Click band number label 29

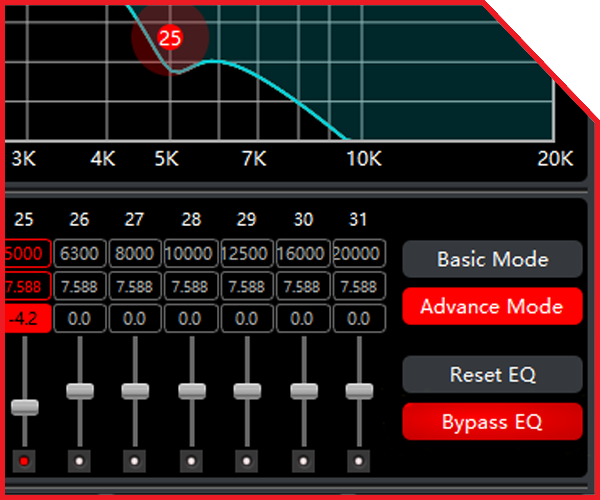click(246, 220)
